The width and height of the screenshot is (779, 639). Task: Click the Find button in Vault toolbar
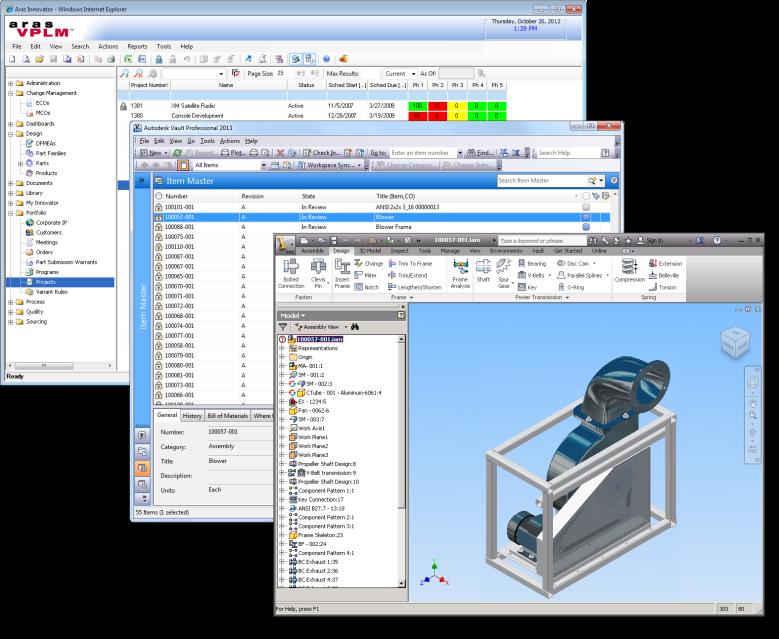tap(479, 153)
